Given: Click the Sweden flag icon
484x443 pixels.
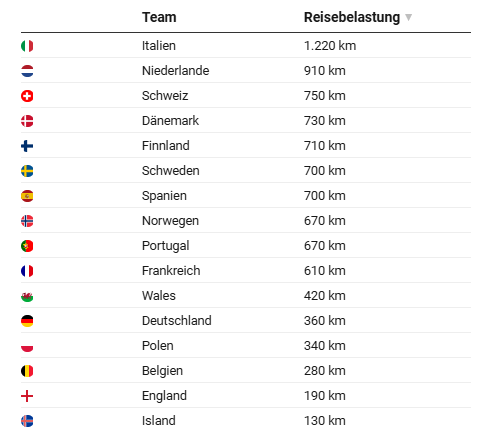Looking at the screenshot, I should 27,171.
